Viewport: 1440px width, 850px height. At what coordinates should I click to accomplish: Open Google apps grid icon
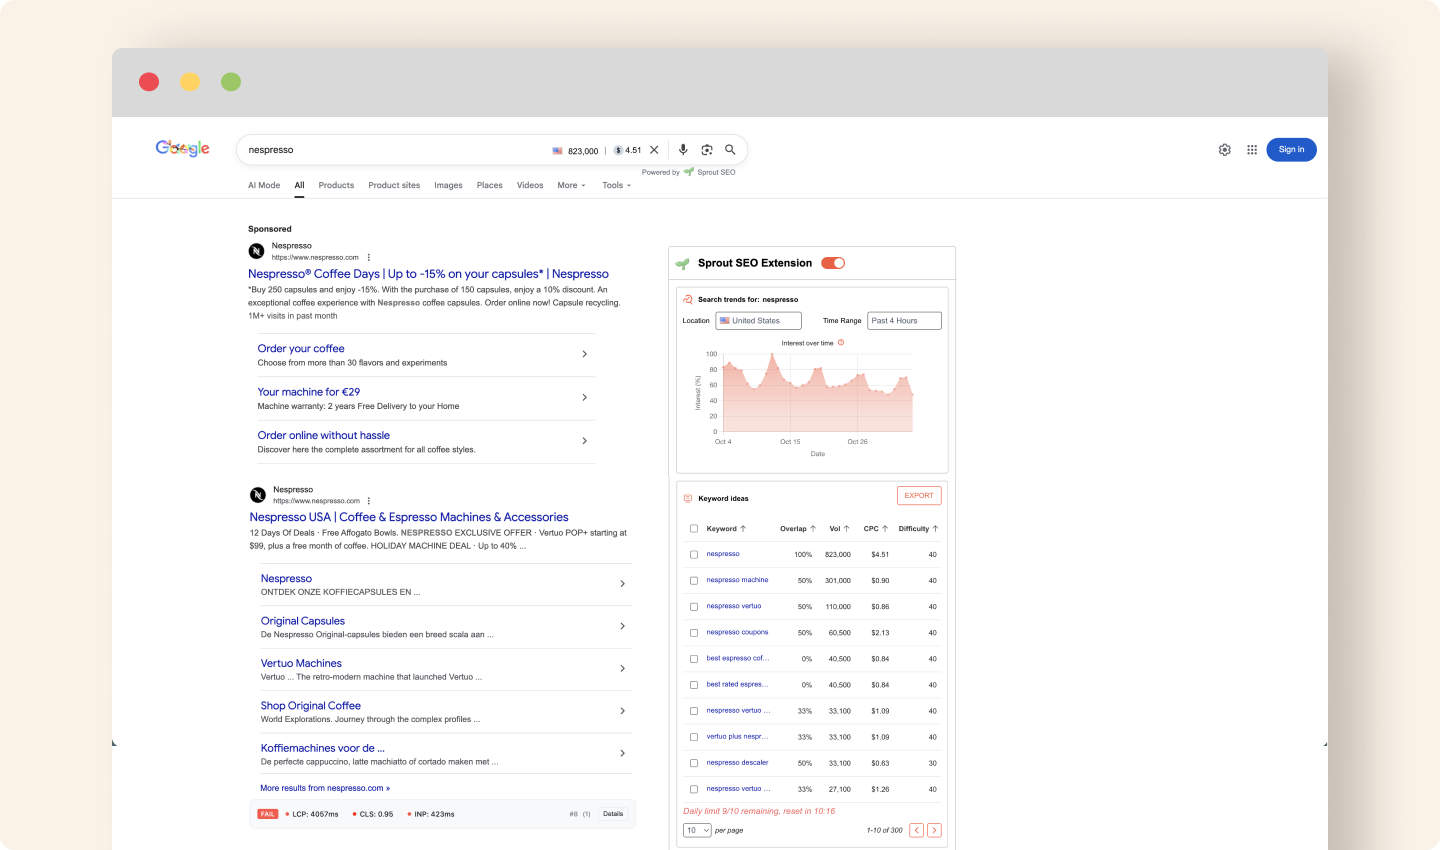[1252, 149]
